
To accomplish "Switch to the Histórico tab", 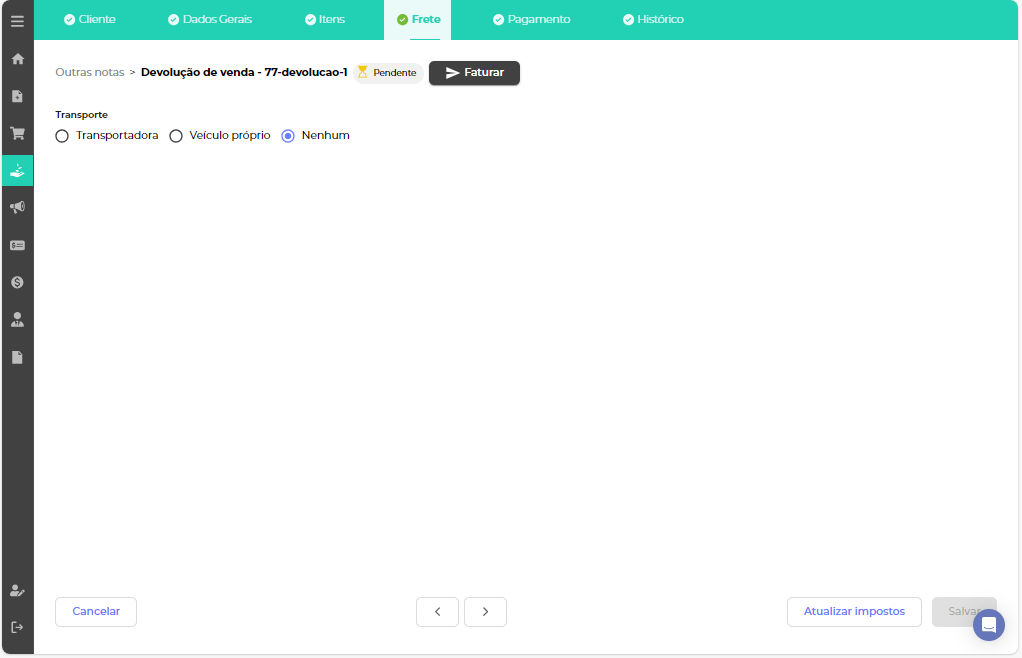I will (x=653, y=20).
